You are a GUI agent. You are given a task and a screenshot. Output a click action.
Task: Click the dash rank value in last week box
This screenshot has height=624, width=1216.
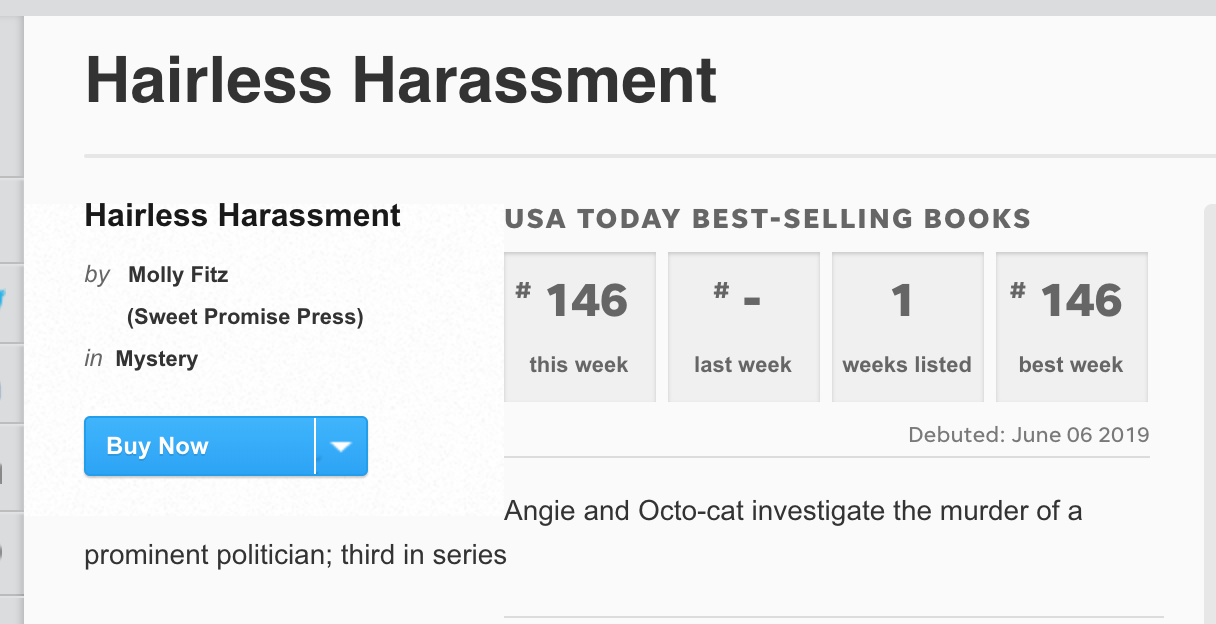pyautogui.click(x=751, y=302)
